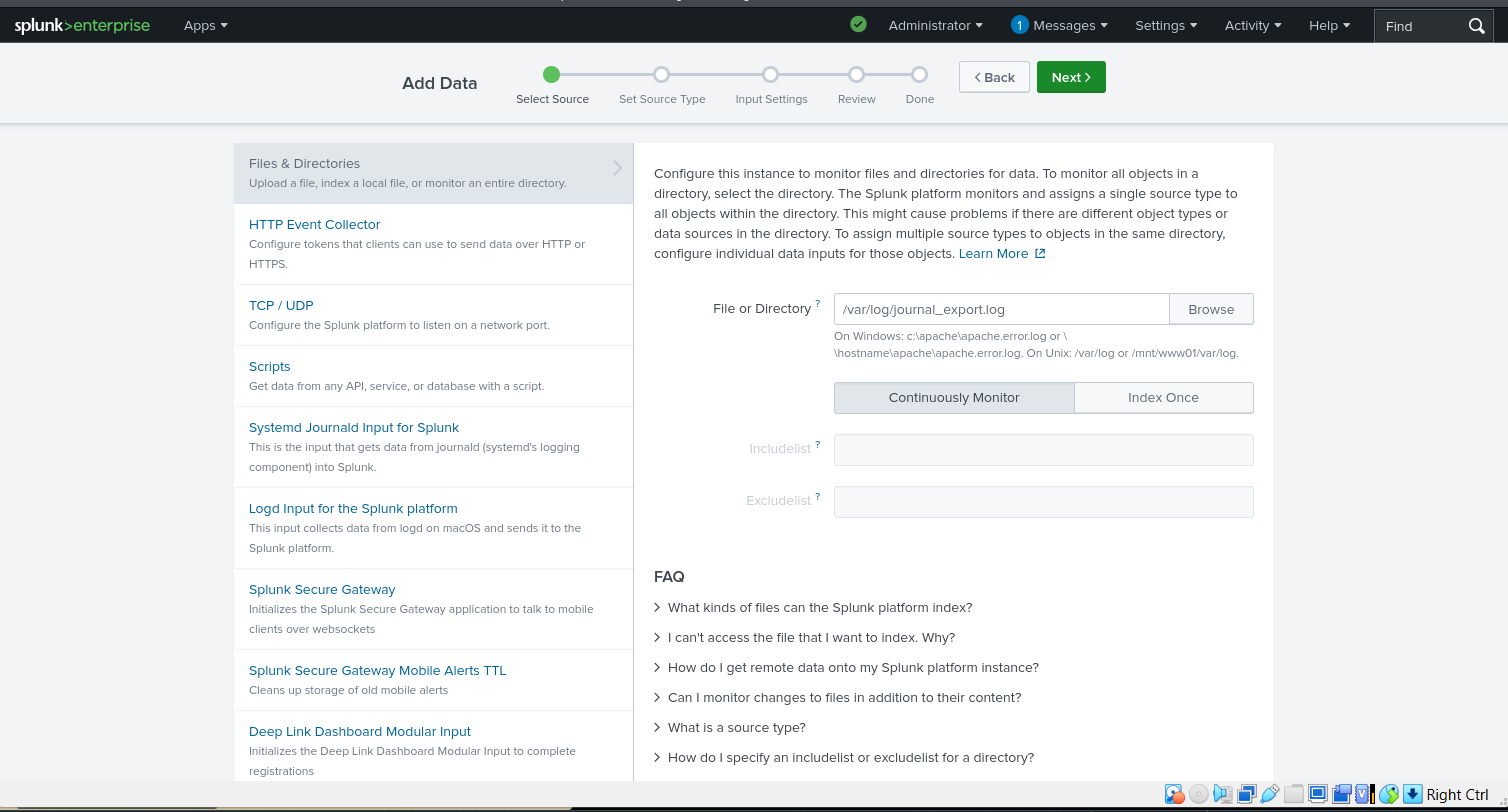
Task: Click the VirtualBox USB devices icon
Action: 1270,794
